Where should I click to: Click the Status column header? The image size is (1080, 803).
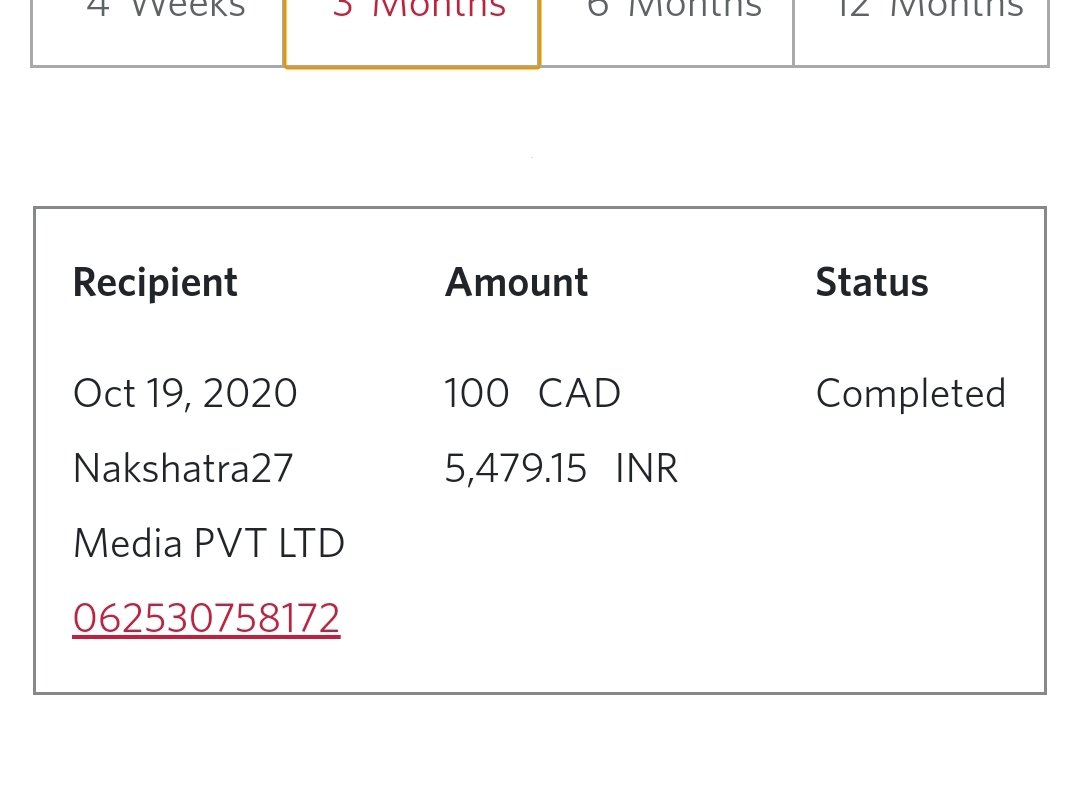[872, 282]
